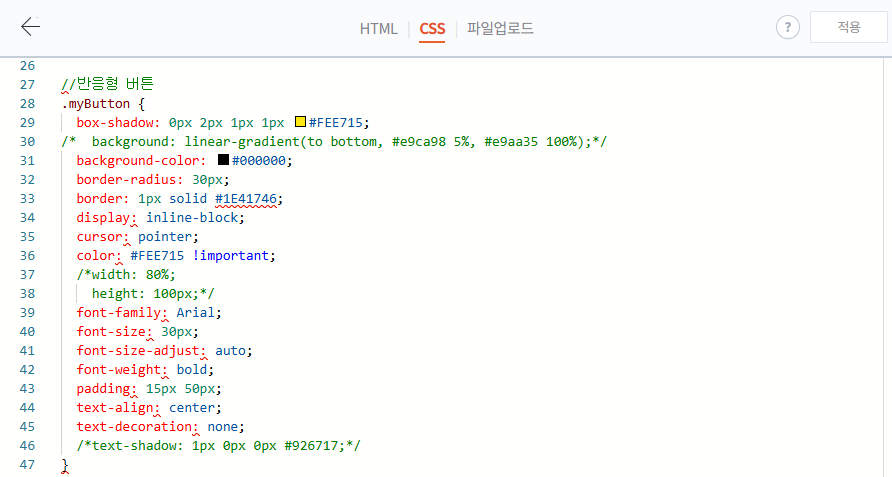
Task: Click line number 26 in the gutter
Action: [27, 65]
